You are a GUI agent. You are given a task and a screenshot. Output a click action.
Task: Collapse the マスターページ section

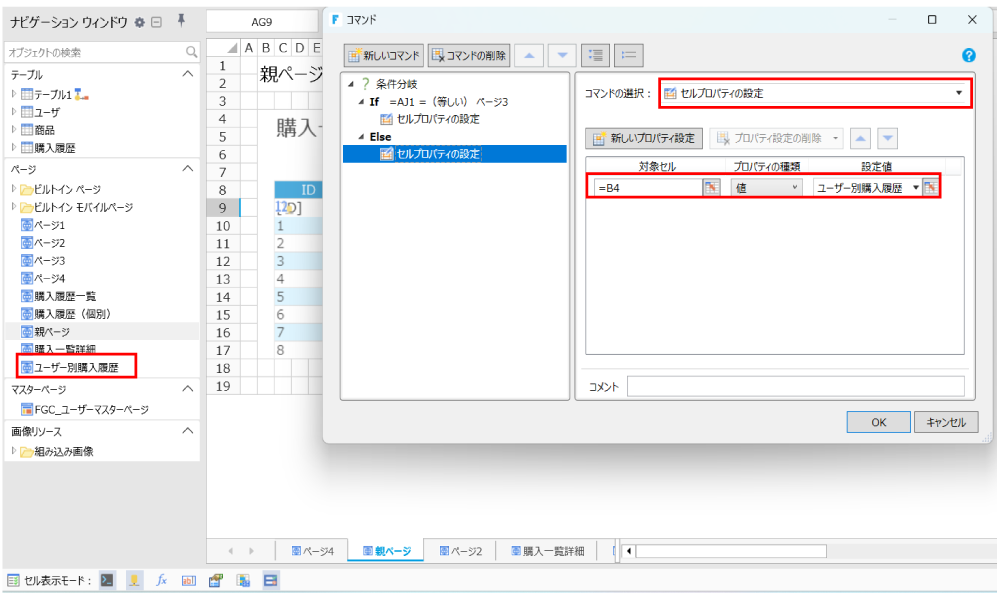pyautogui.click(x=188, y=388)
